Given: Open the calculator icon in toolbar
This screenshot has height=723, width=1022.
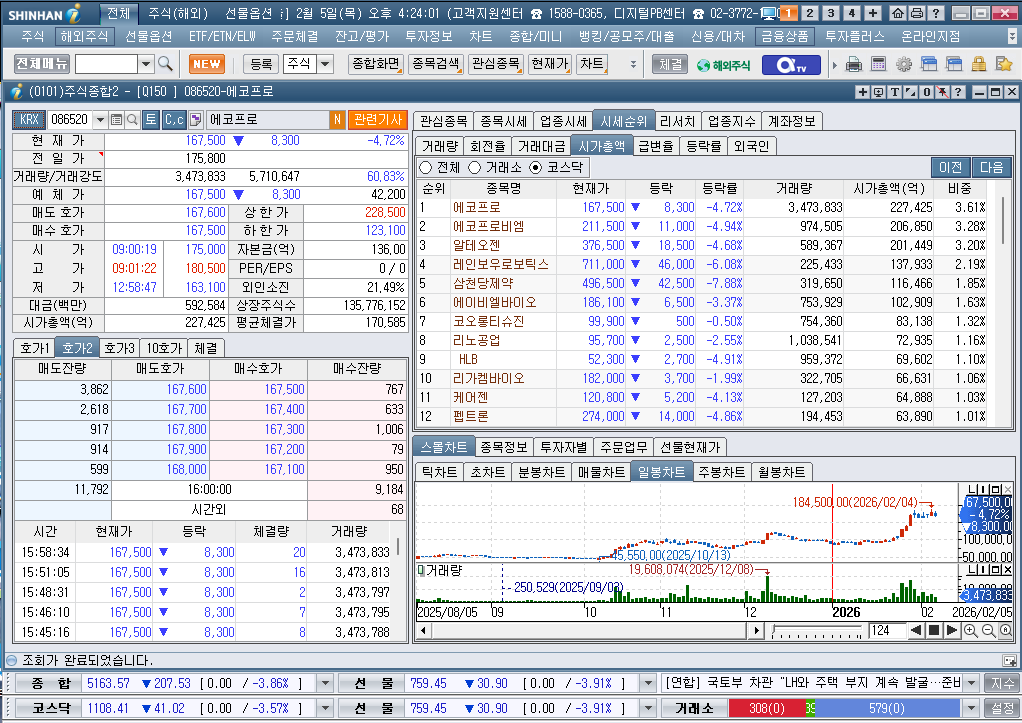Looking at the screenshot, I should 879,64.
